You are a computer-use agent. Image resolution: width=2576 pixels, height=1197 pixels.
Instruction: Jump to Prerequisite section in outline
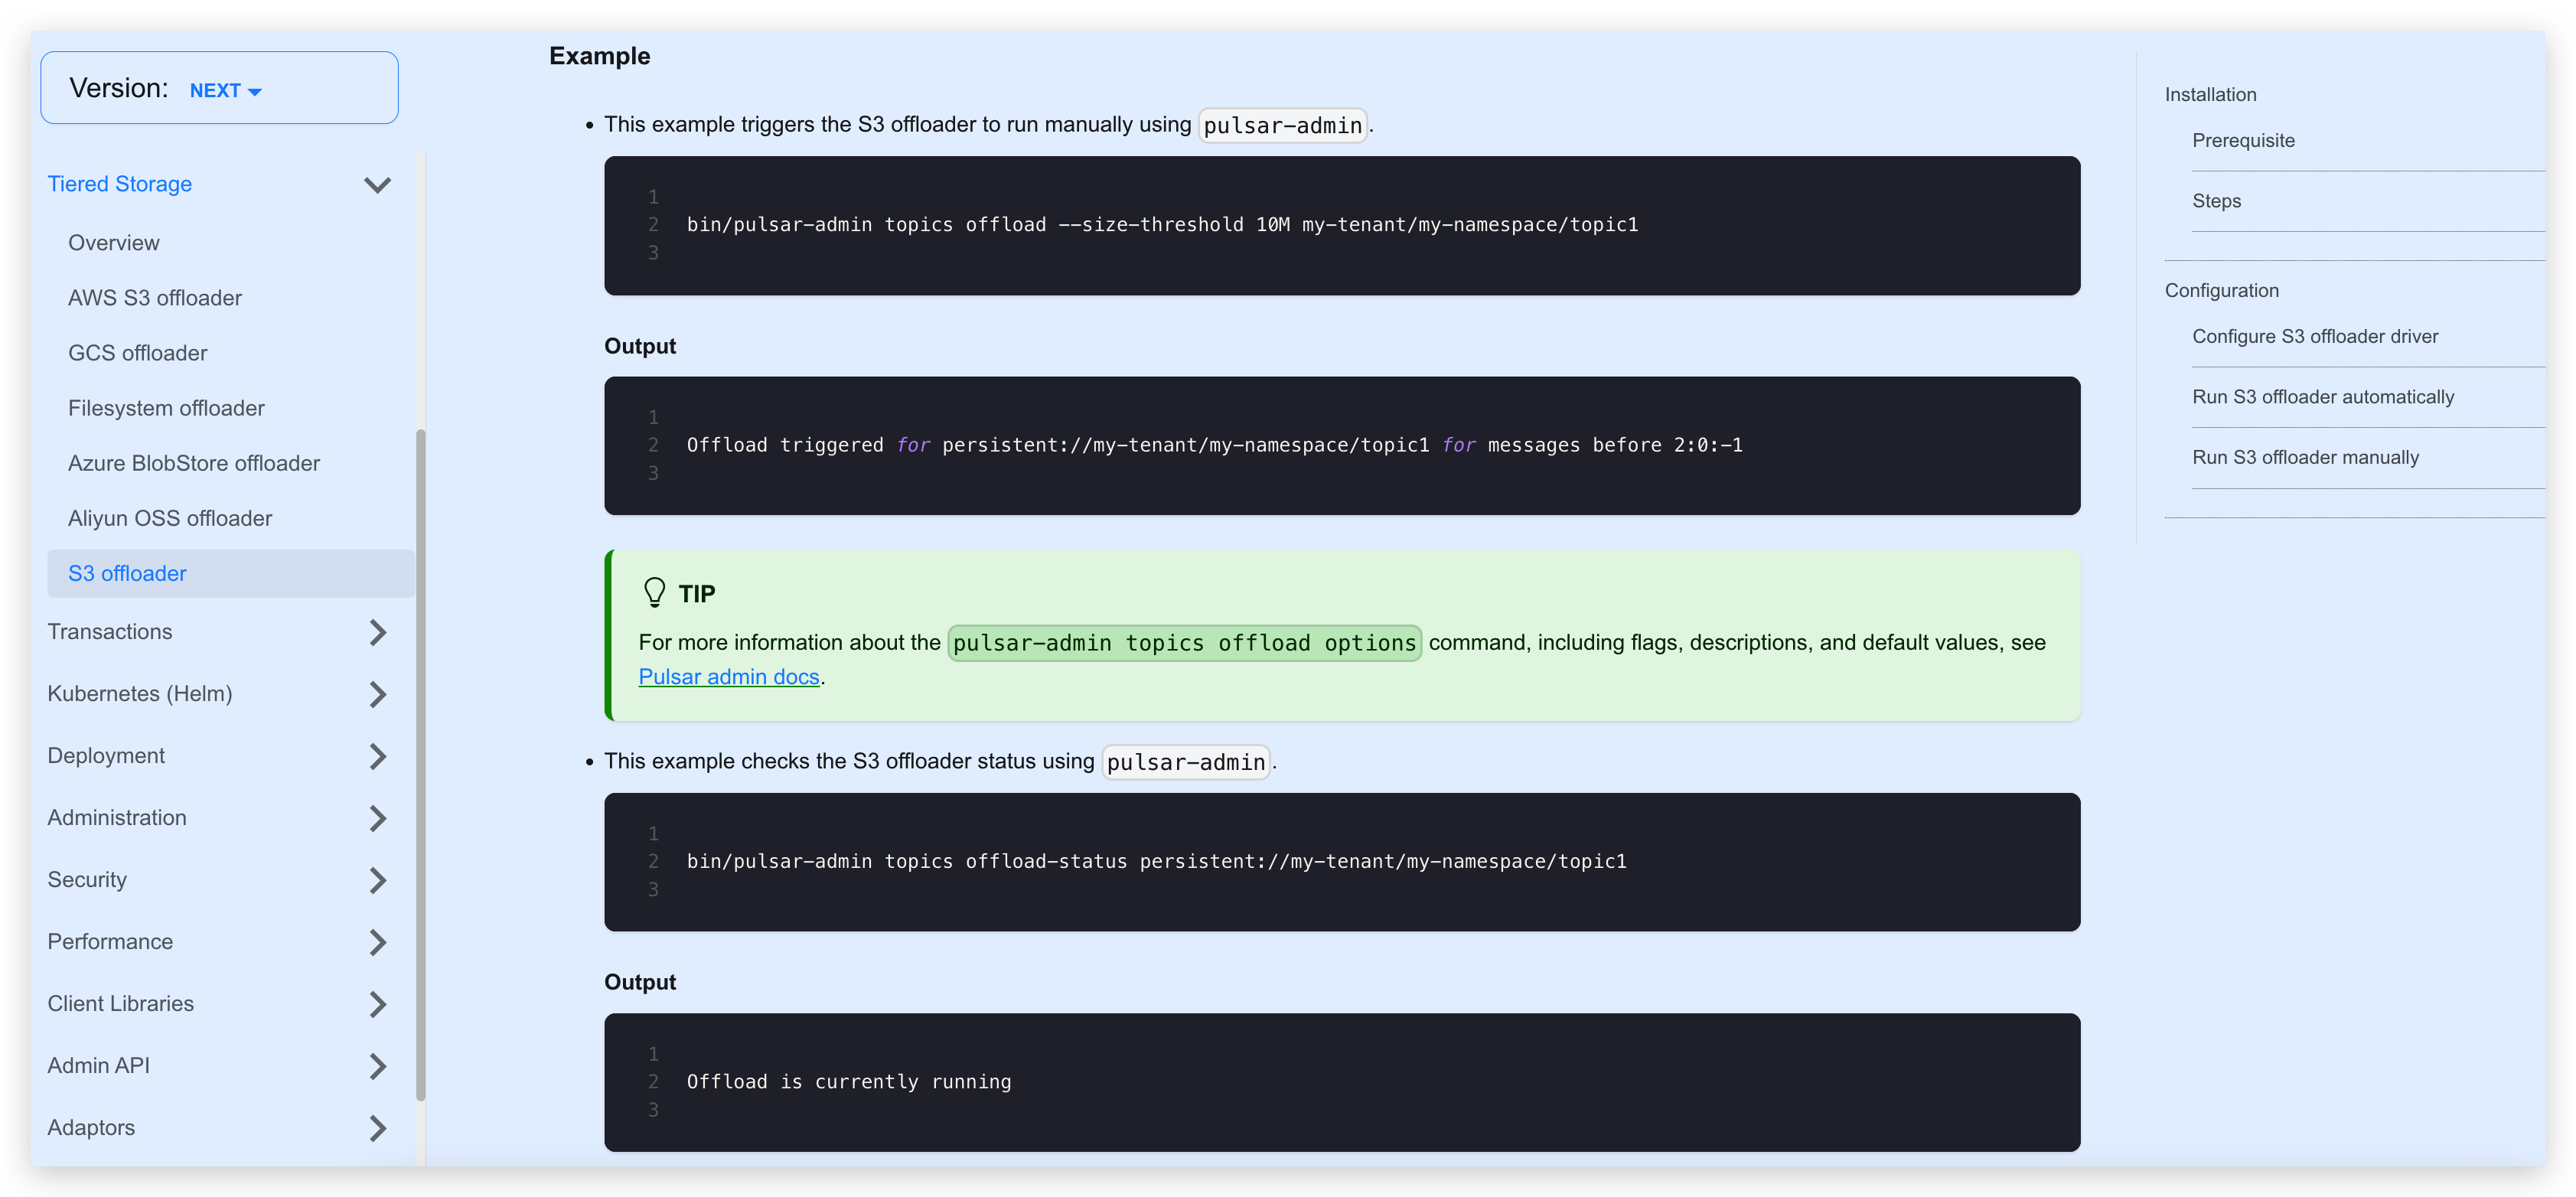click(x=2243, y=140)
